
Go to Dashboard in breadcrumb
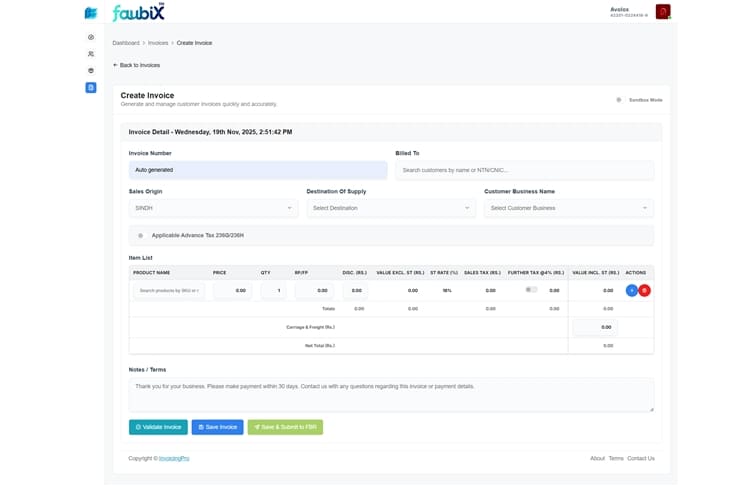pyautogui.click(x=126, y=43)
